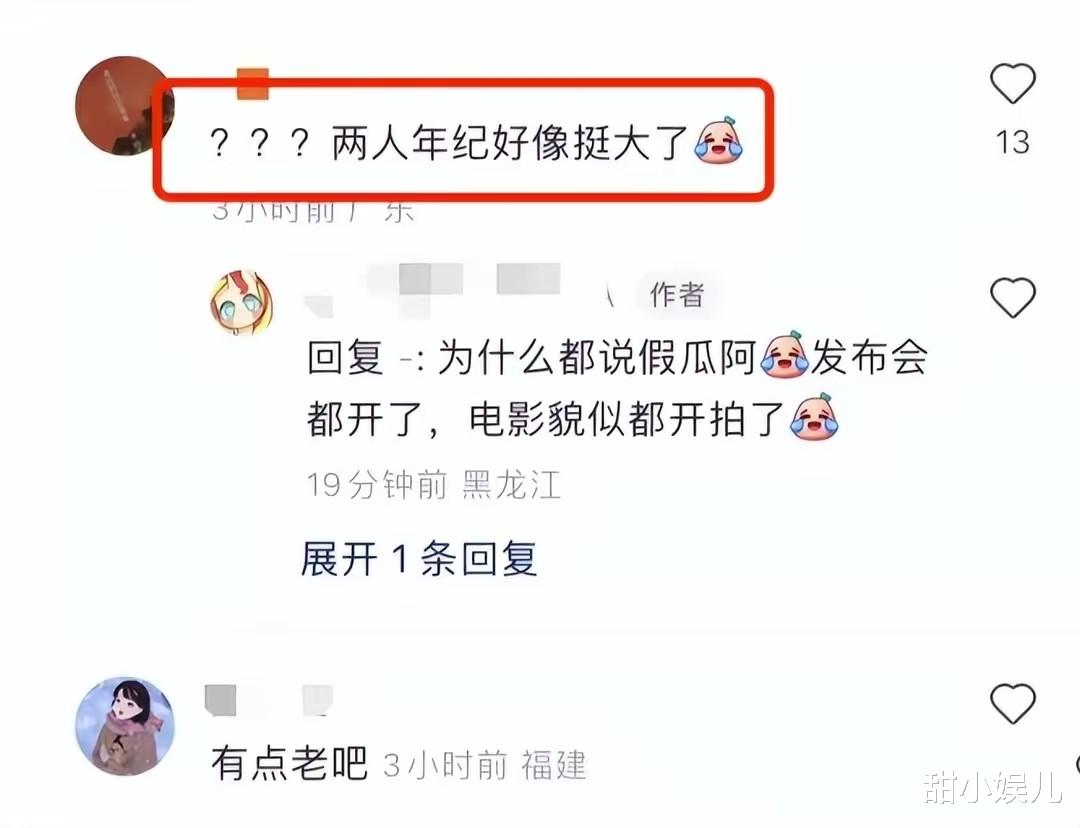Open the anime girl avatar profile
Screen dimensions: 1080x828
click(x=125, y=726)
